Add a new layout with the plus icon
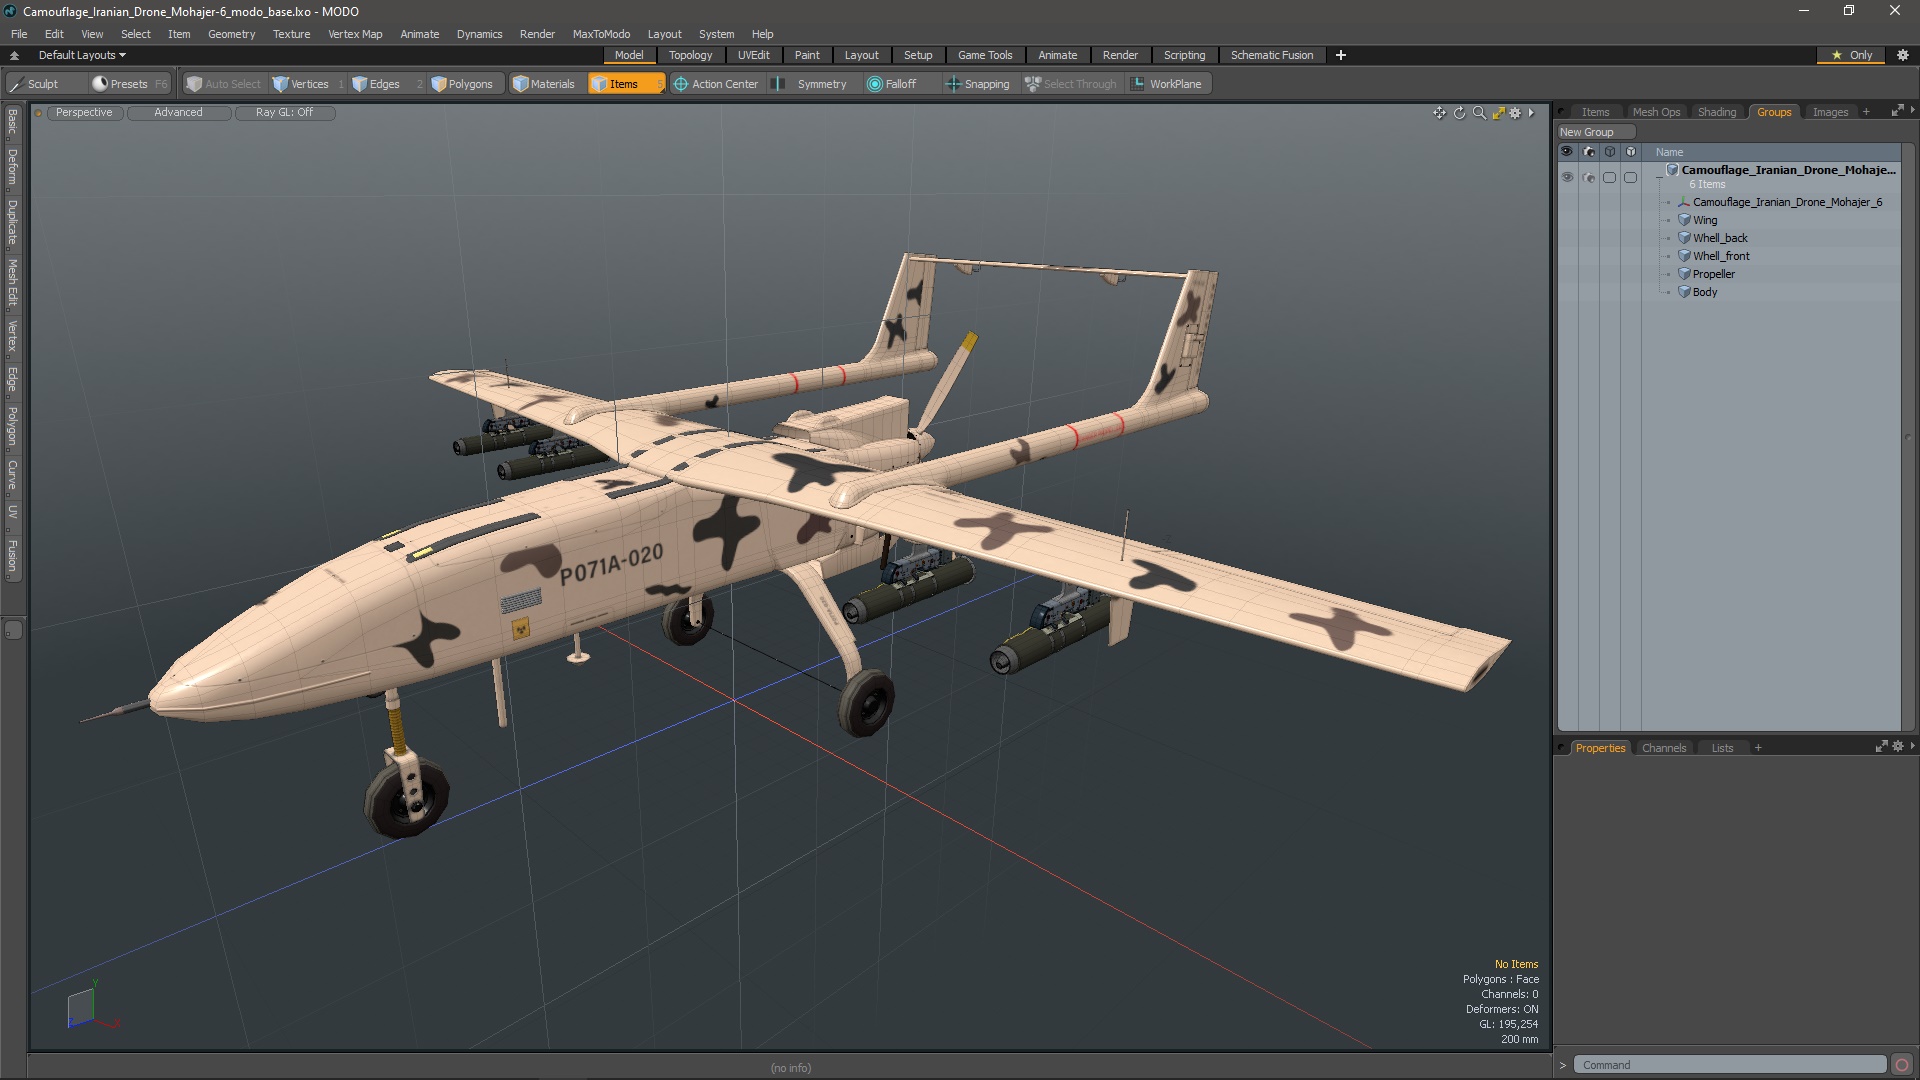 coord(1340,55)
